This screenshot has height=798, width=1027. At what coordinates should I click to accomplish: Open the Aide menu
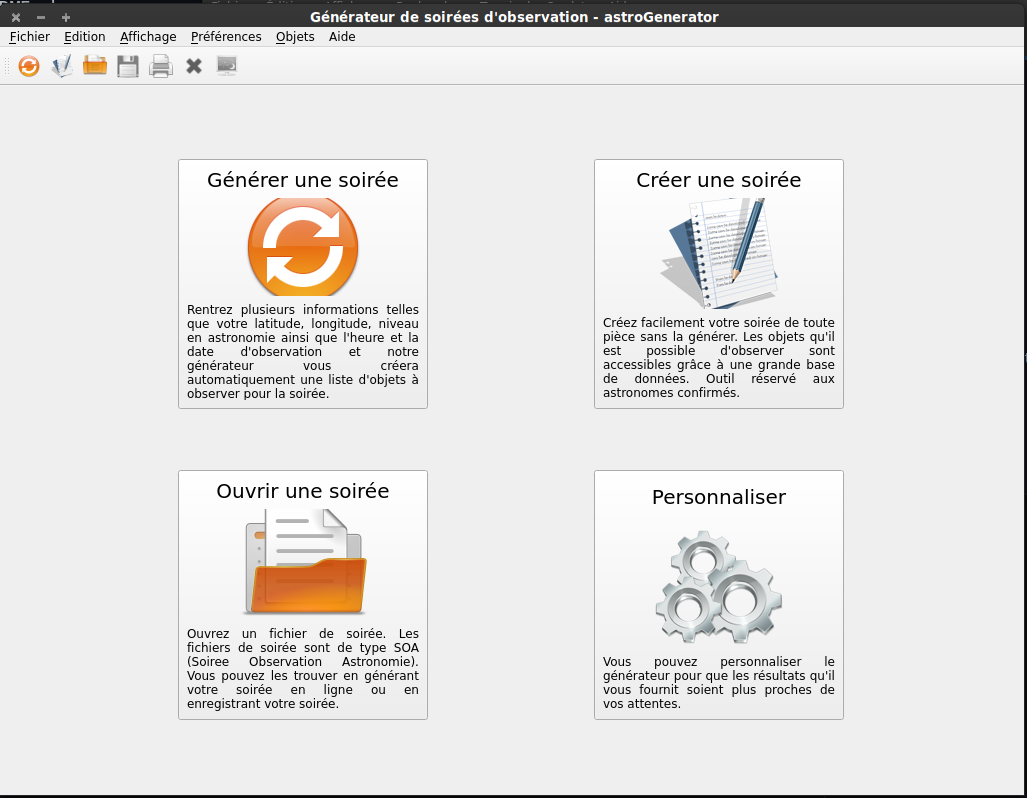[x=342, y=37]
